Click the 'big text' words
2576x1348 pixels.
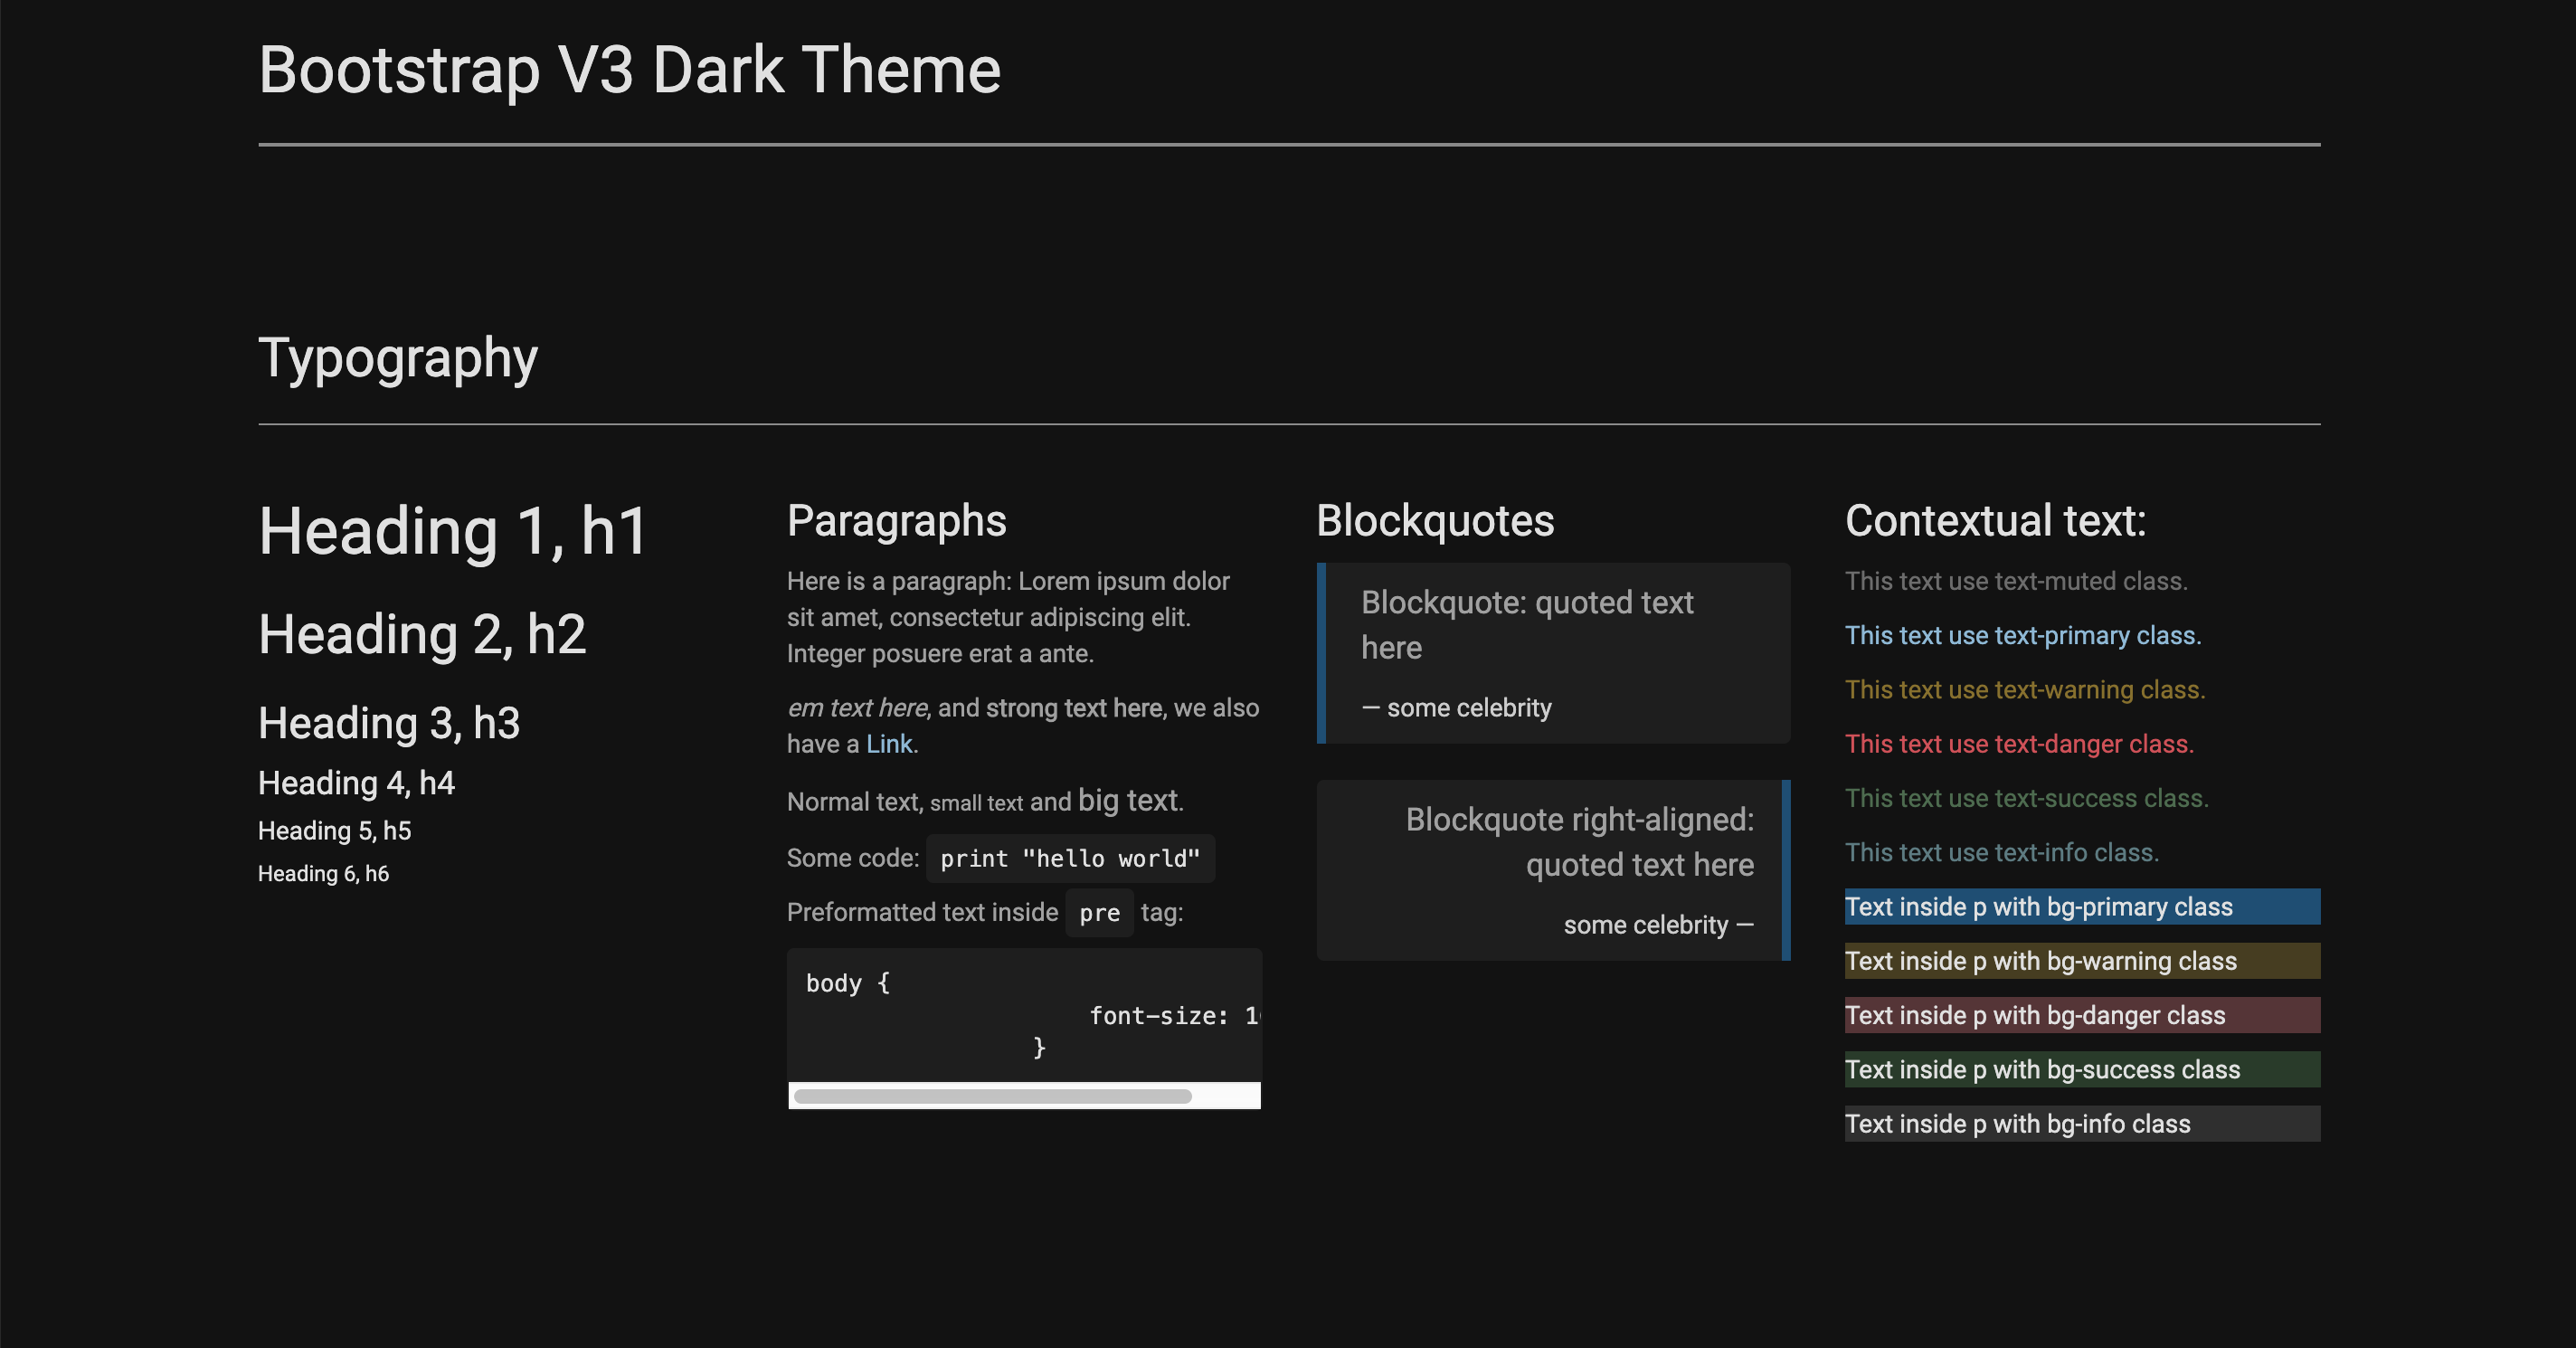[x=1127, y=800]
